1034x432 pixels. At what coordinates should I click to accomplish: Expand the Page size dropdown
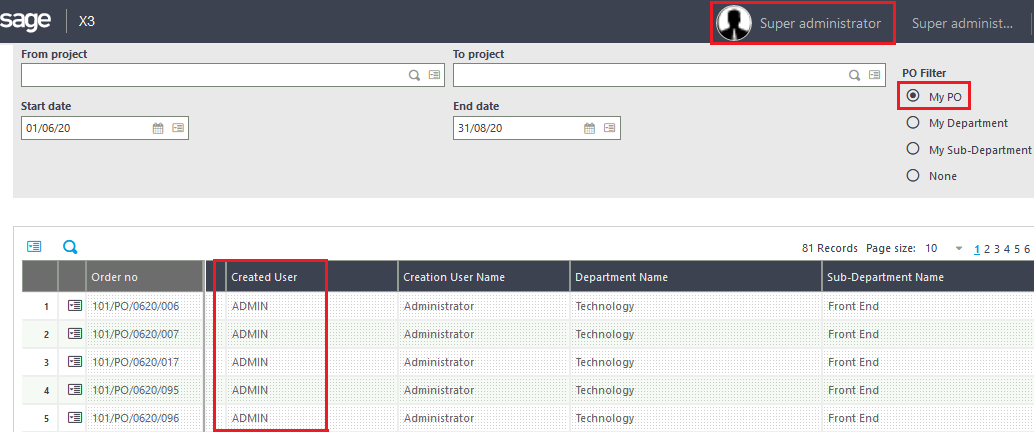click(x=959, y=248)
